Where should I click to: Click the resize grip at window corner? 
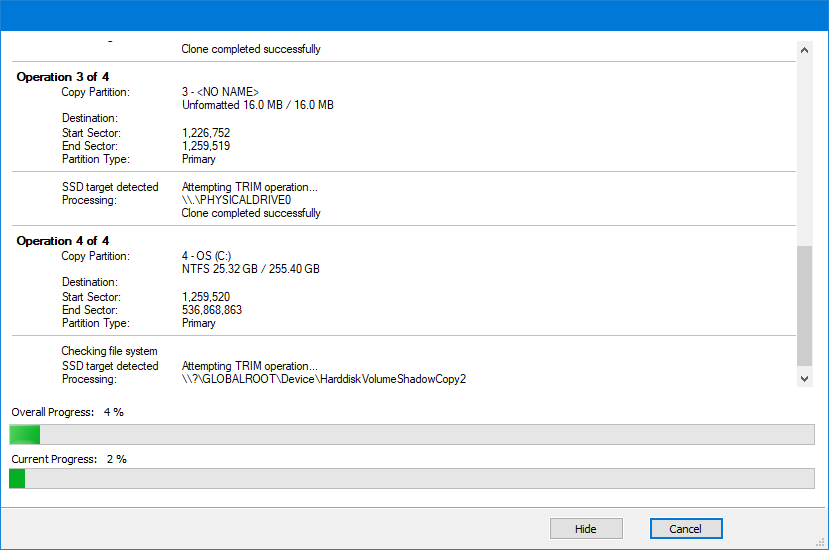coord(821,543)
